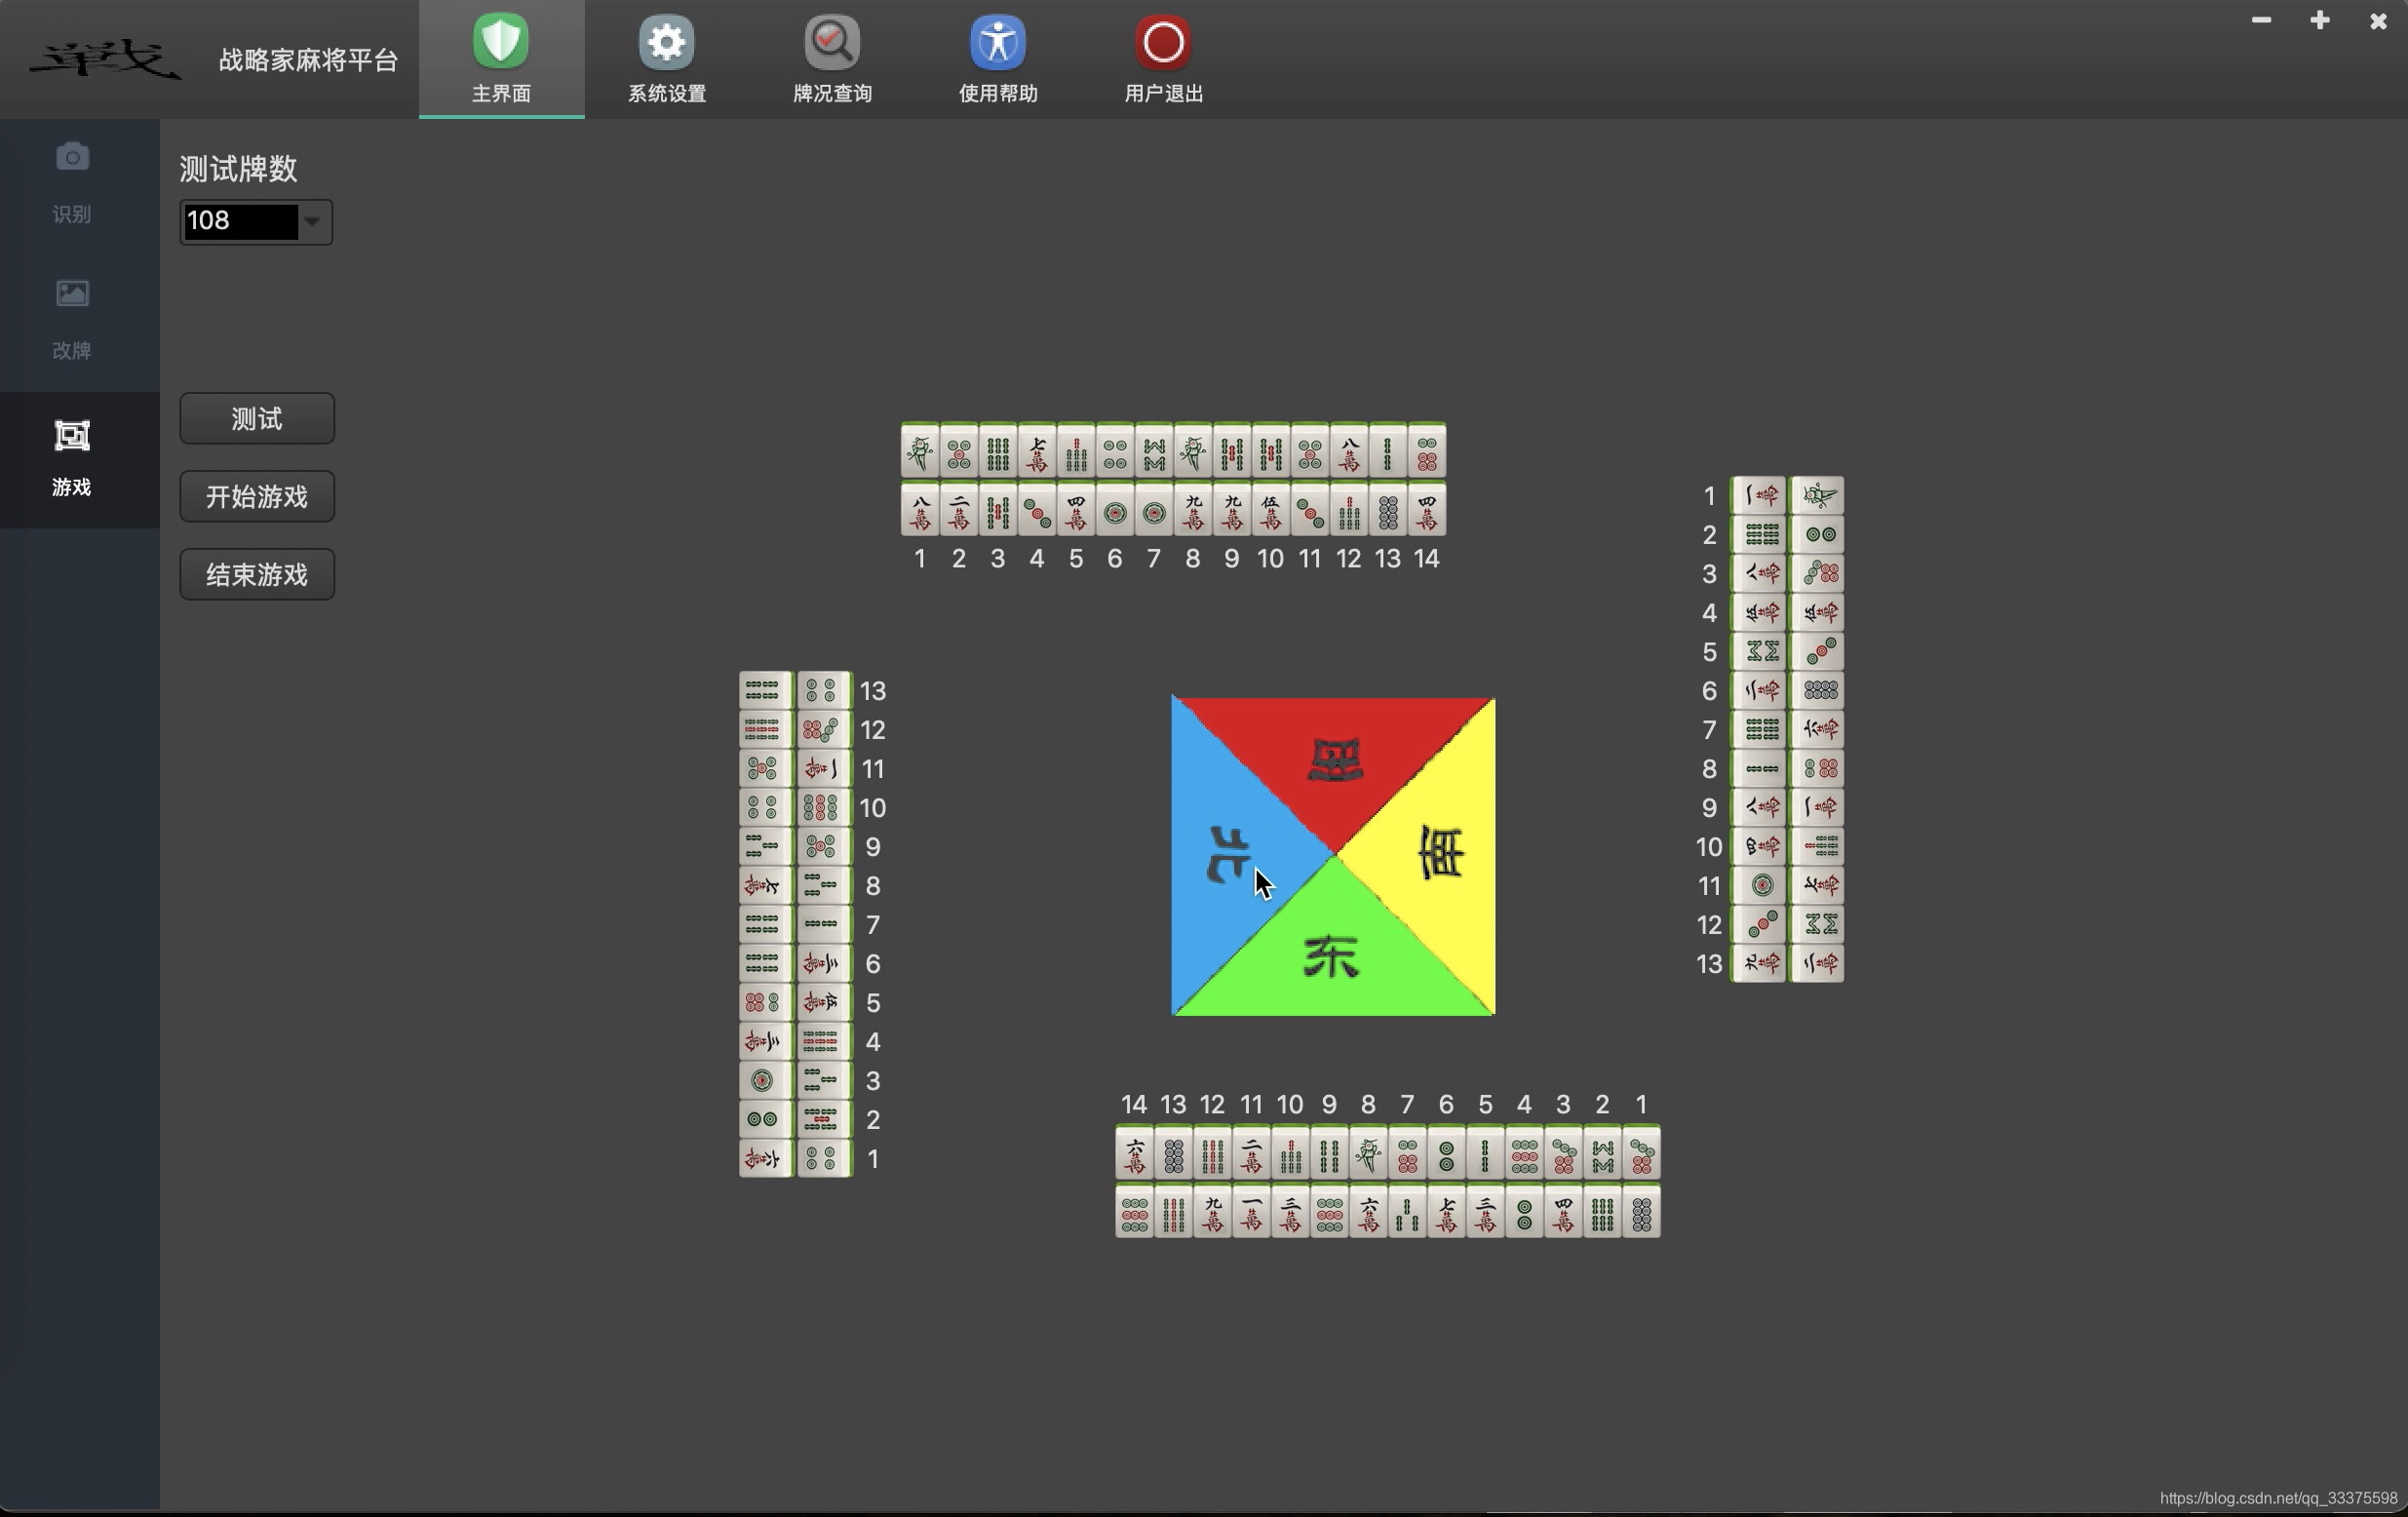The image size is (2408, 1517).
Task: Click the app logo at top left
Action: [x=105, y=60]
